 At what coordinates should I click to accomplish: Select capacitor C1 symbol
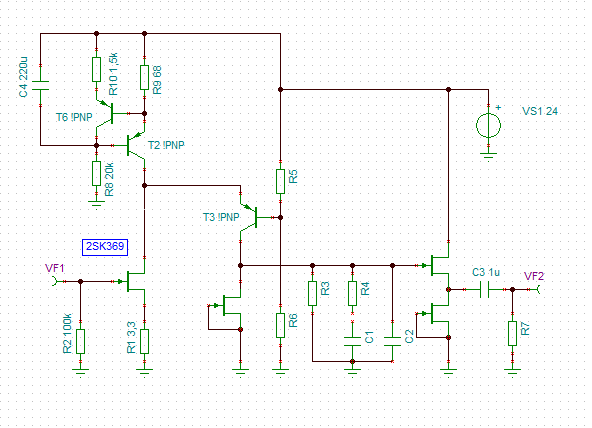click(352, 342)
